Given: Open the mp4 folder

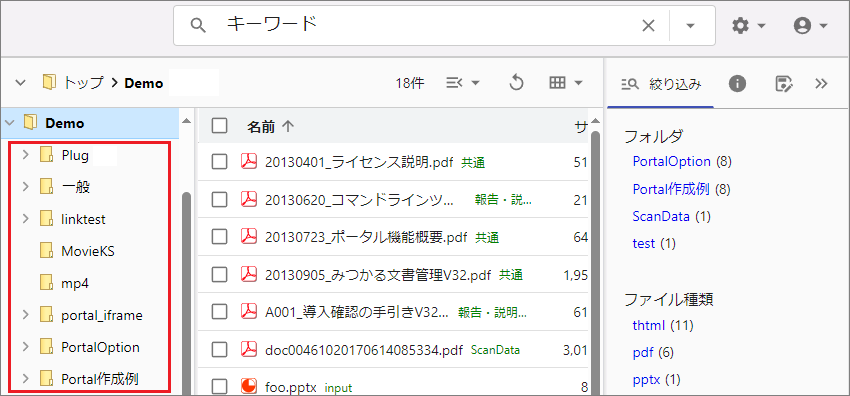Looking at the screenshot, I should 75,283.
